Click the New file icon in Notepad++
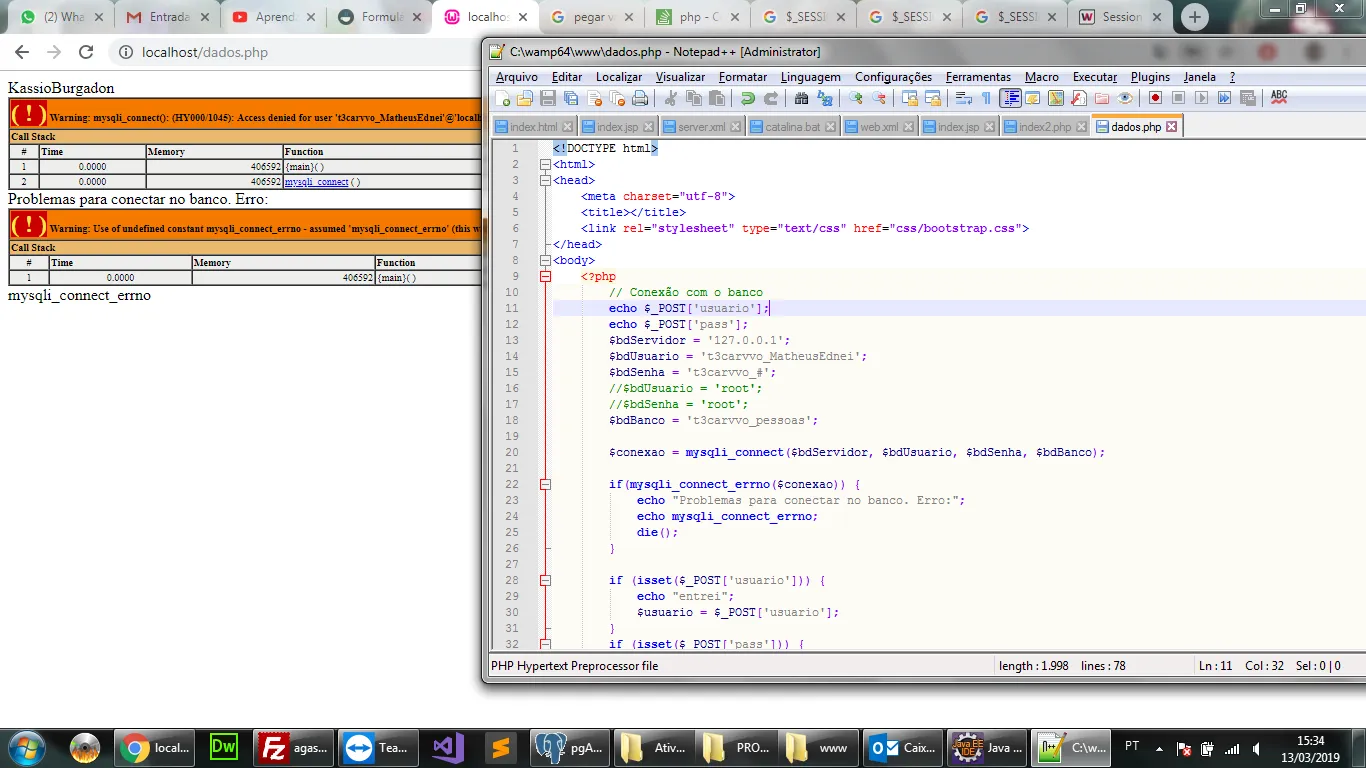 [x=503, y=98]
